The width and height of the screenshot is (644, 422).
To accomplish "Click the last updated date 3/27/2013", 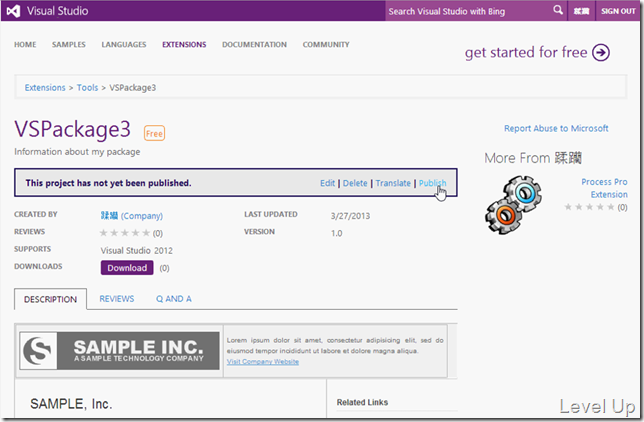I will (350, 216).
